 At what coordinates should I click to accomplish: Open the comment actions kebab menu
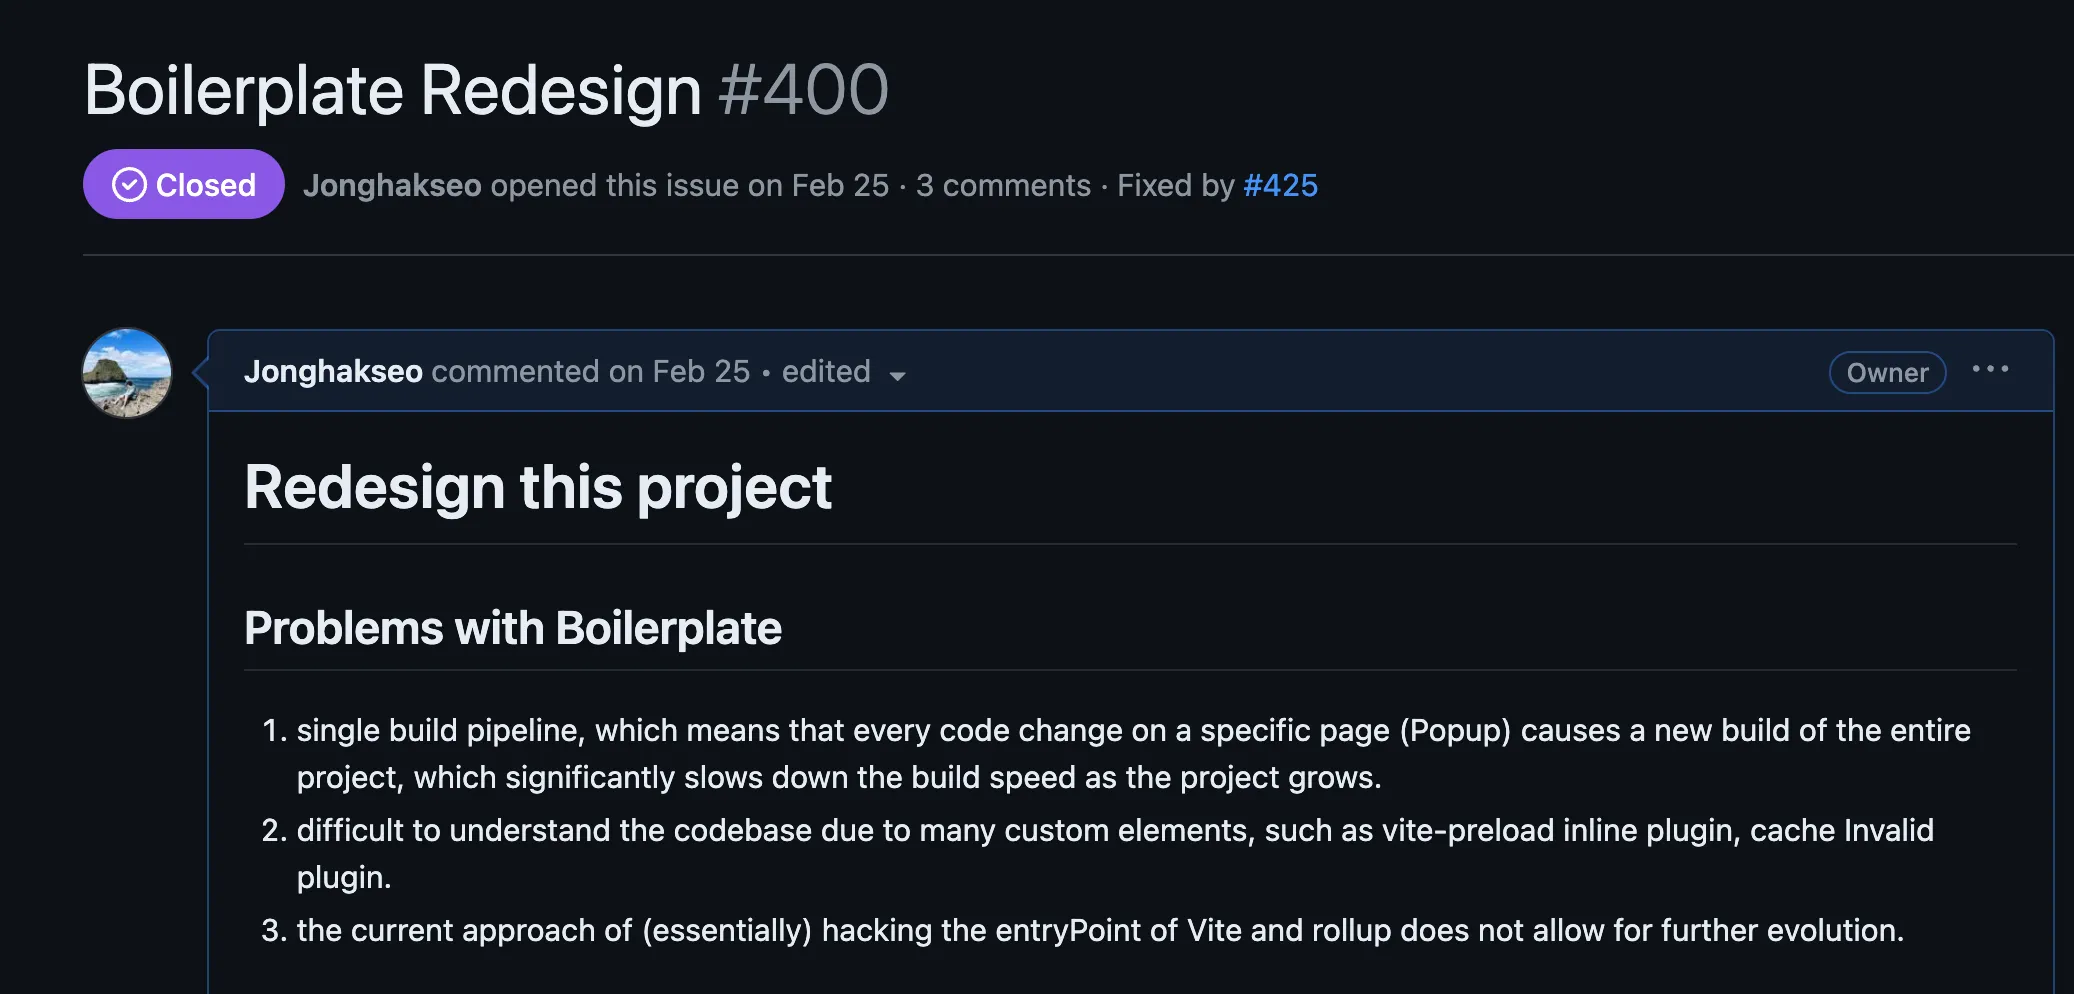(1991, 370)
